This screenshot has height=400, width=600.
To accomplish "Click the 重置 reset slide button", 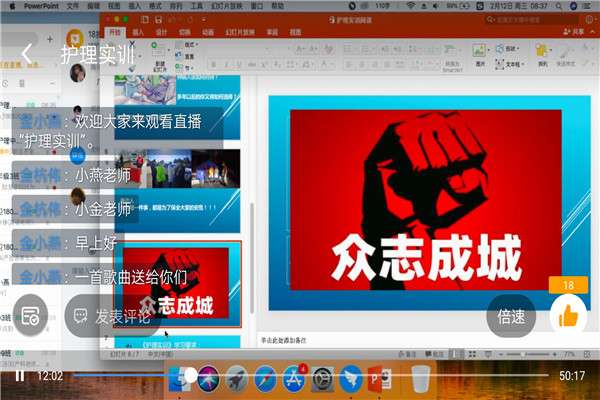I will point(186,56).
